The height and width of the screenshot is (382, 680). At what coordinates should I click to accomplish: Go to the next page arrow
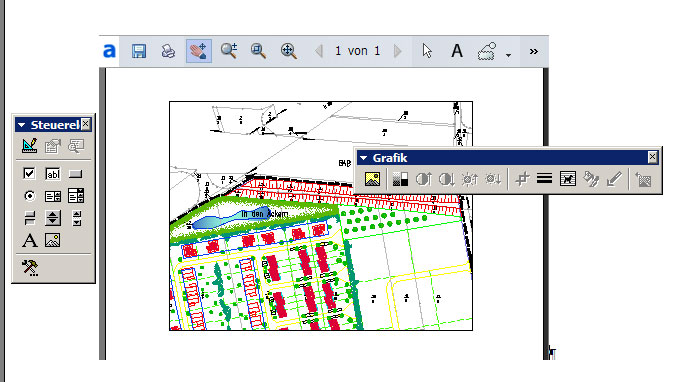tap(398, 51)
